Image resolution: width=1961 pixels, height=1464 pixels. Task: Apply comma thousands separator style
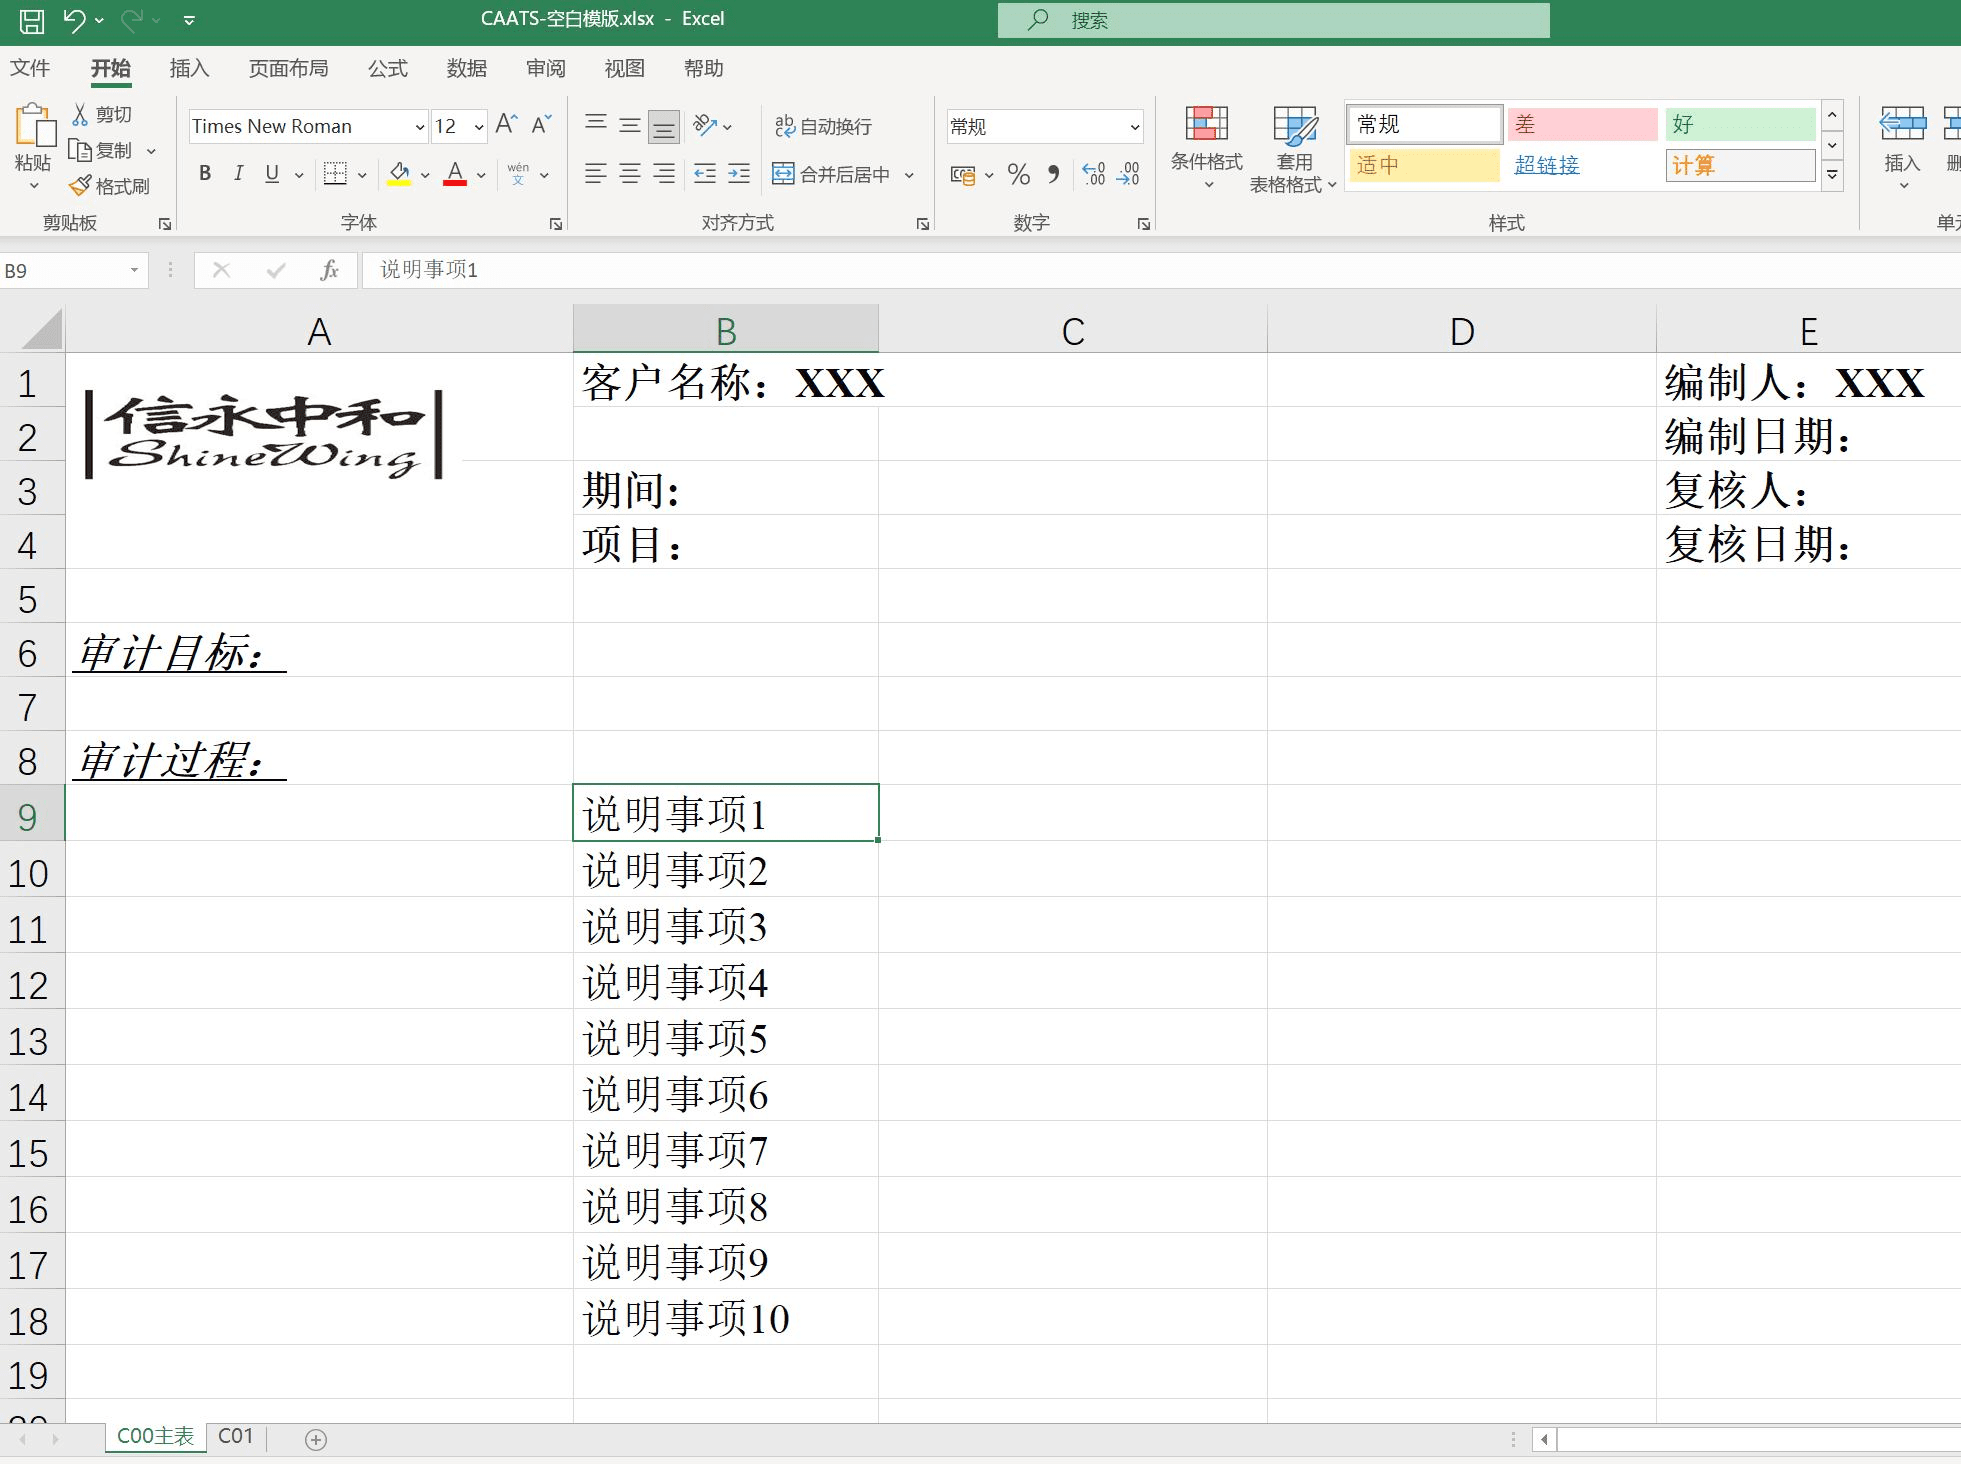(1053, 175)
